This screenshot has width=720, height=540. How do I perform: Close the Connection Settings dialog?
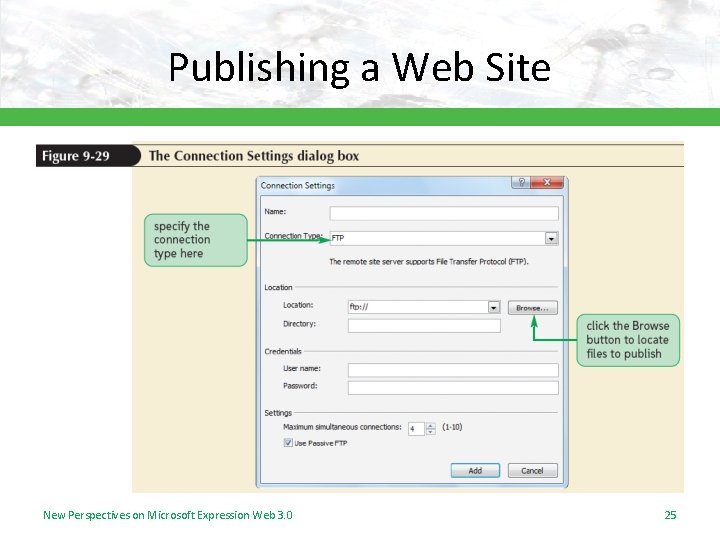point(547,182)
